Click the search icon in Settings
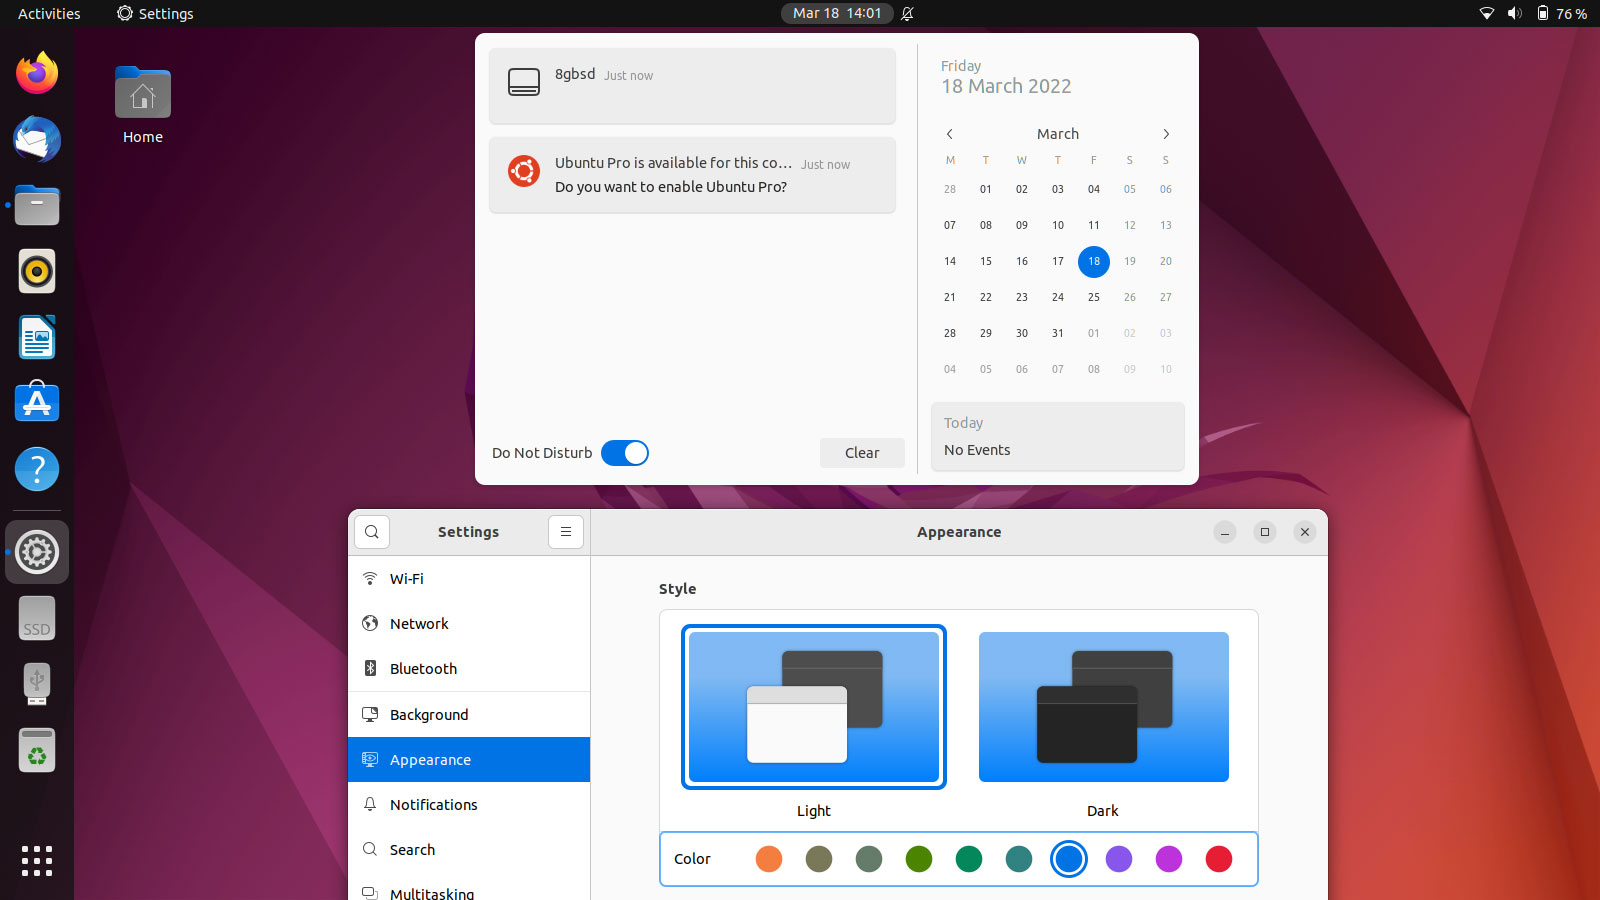 [372, 532]
